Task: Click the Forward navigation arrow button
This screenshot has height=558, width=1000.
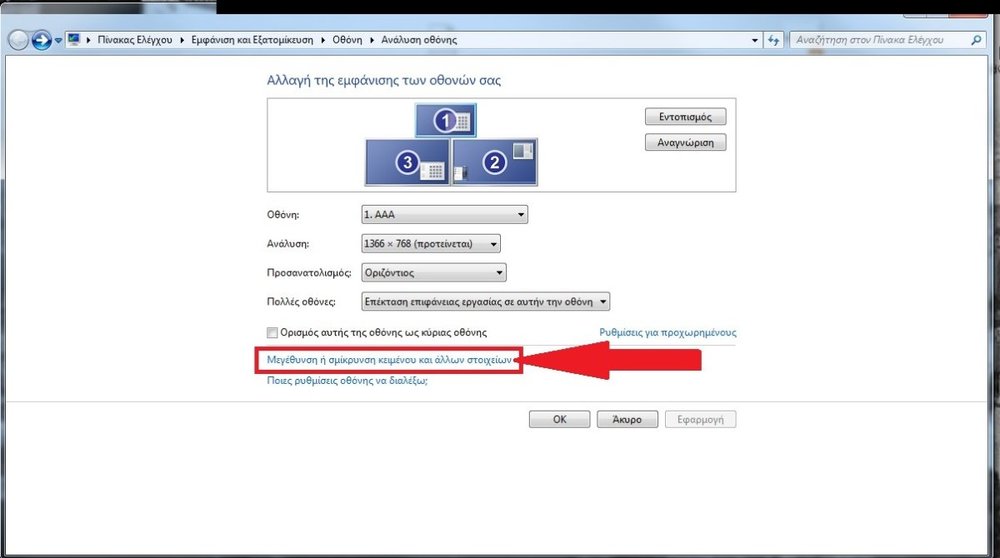Action: pyautogui.click(x=41, y=40)
